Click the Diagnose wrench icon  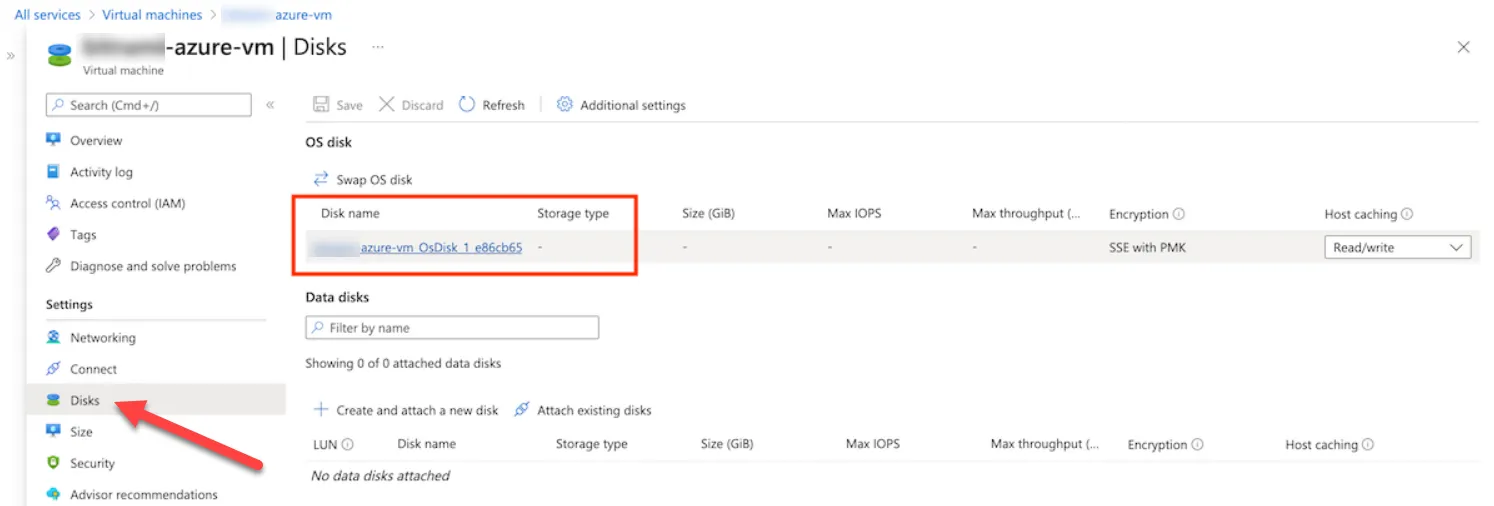(54, 266)
